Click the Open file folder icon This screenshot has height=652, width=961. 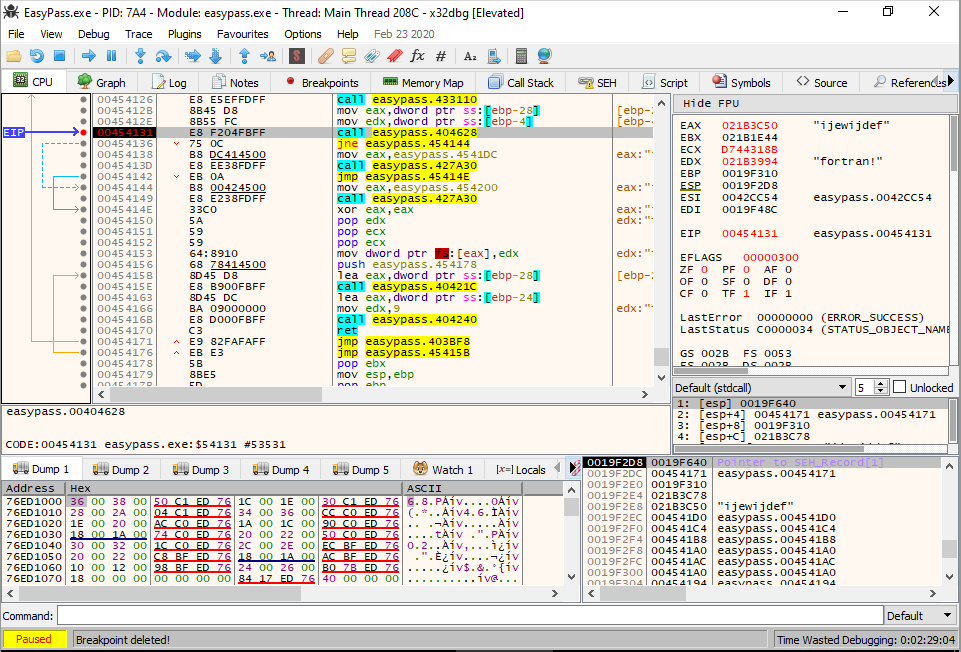[13, 56]
